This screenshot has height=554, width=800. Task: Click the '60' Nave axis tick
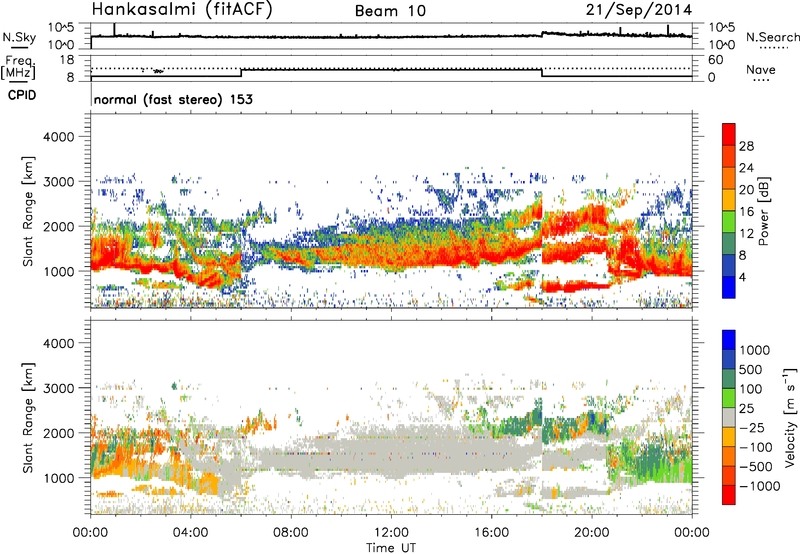(x=716, y=60)
